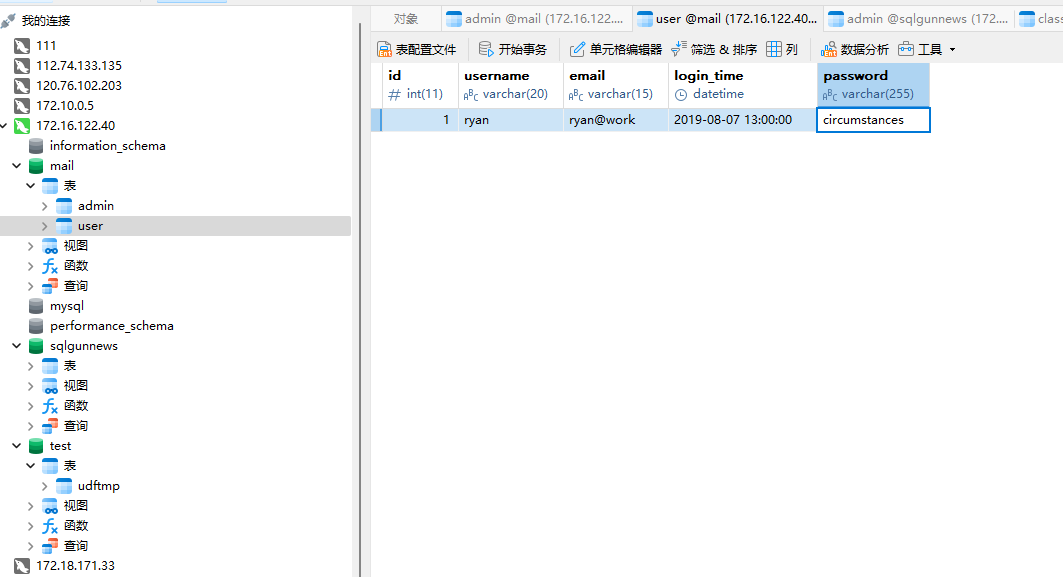The width and height of the screenshot is (1063, 577).
Task: Expand views (视图) under mail
Action: [x=31, y=245]
